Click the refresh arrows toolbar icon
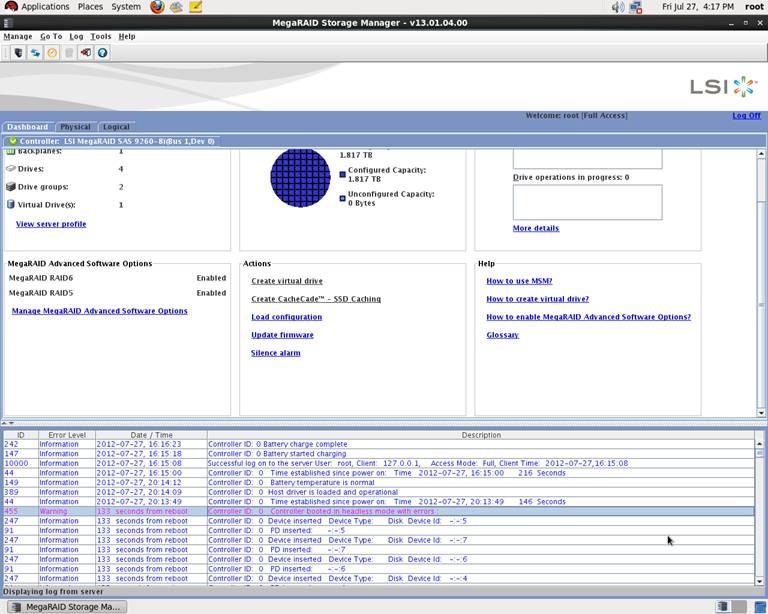768x614 pixels. pyautogui.click(x=35, y=52)
